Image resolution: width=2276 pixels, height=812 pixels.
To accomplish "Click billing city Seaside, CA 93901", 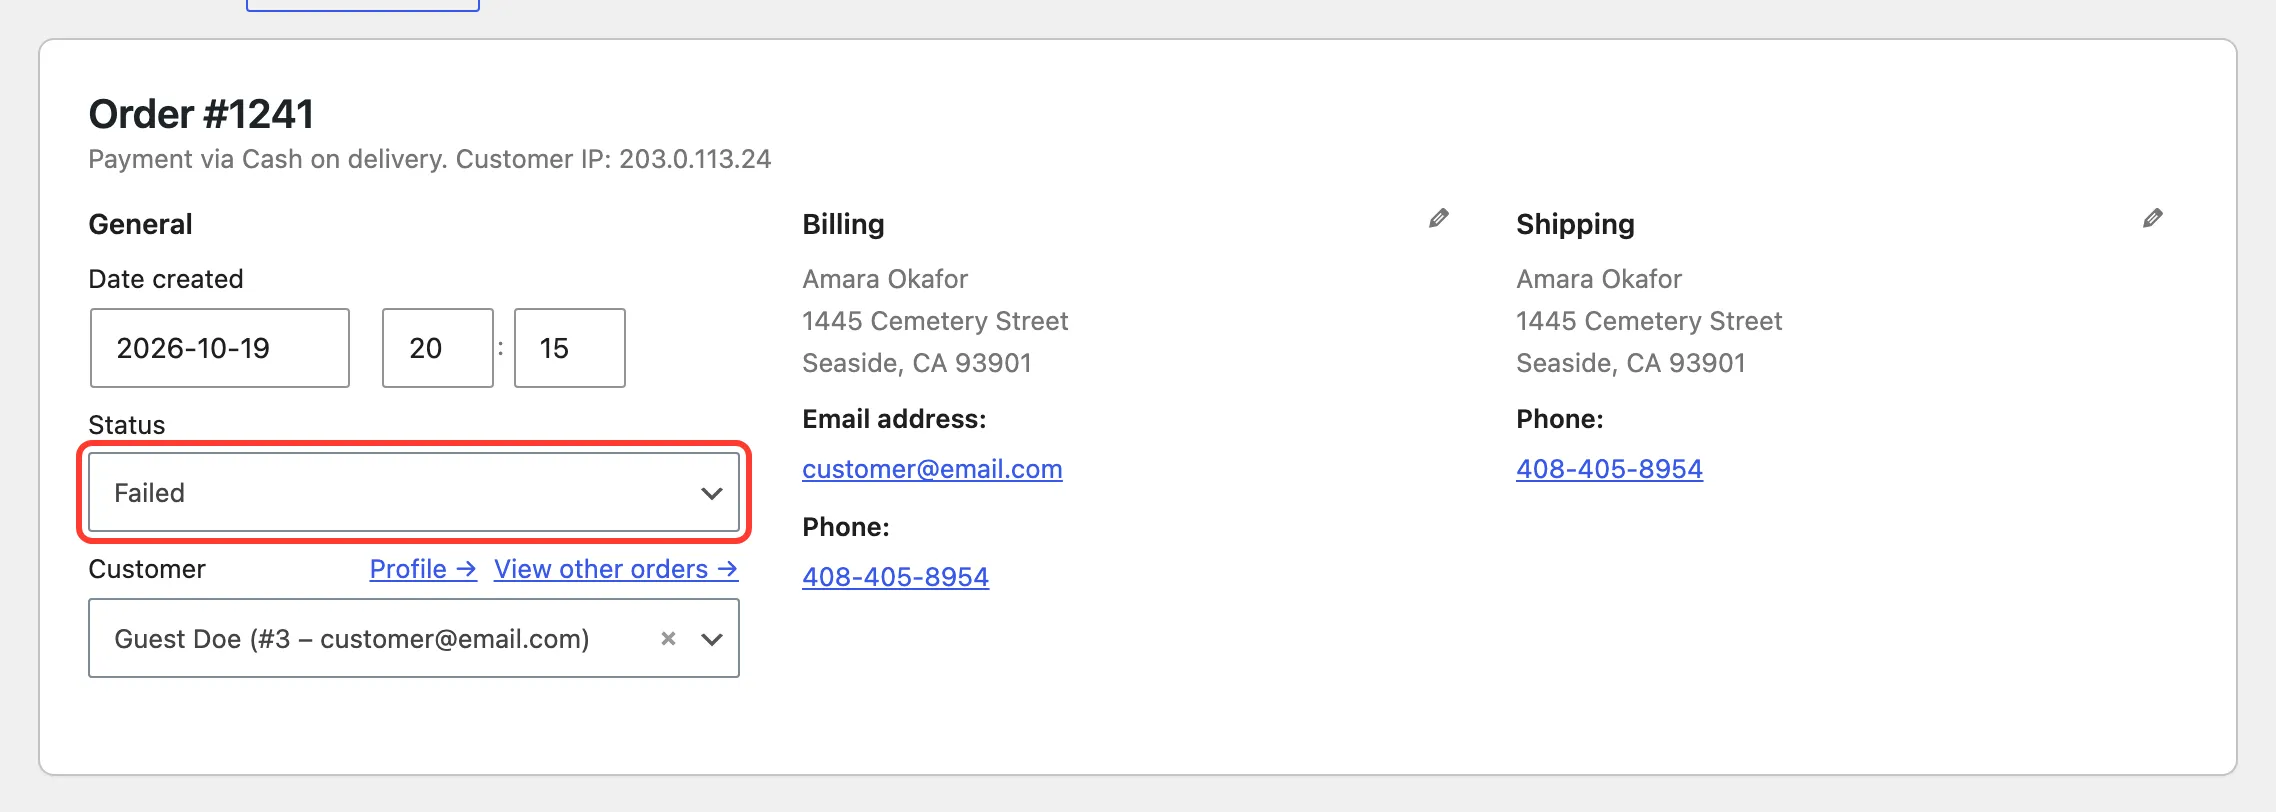I will tap(916, 363).
